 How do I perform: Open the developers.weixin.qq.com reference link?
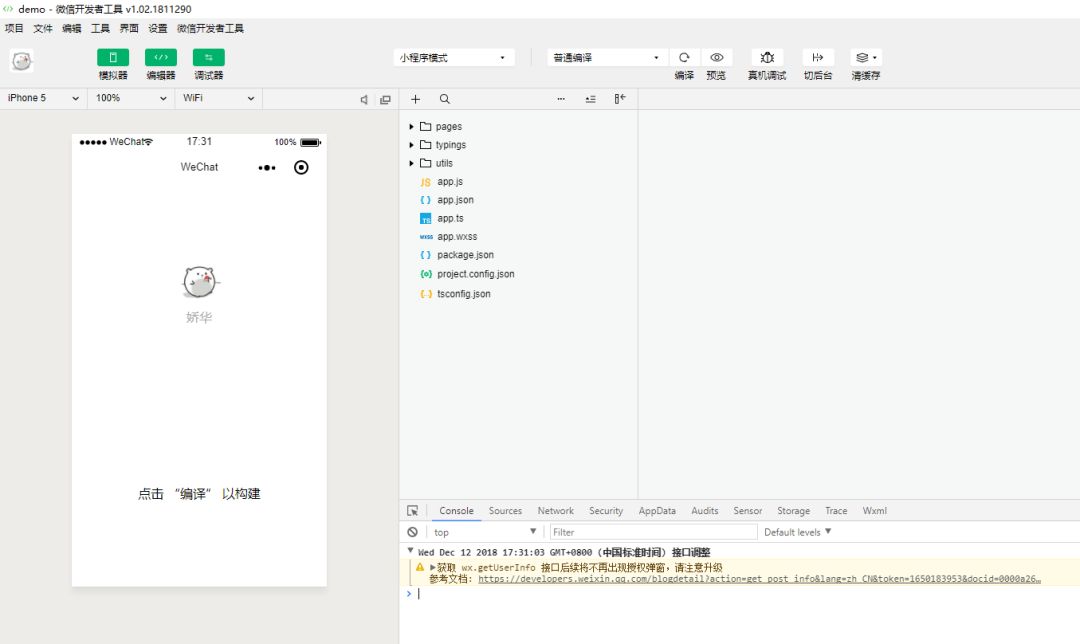click(759, 579)
